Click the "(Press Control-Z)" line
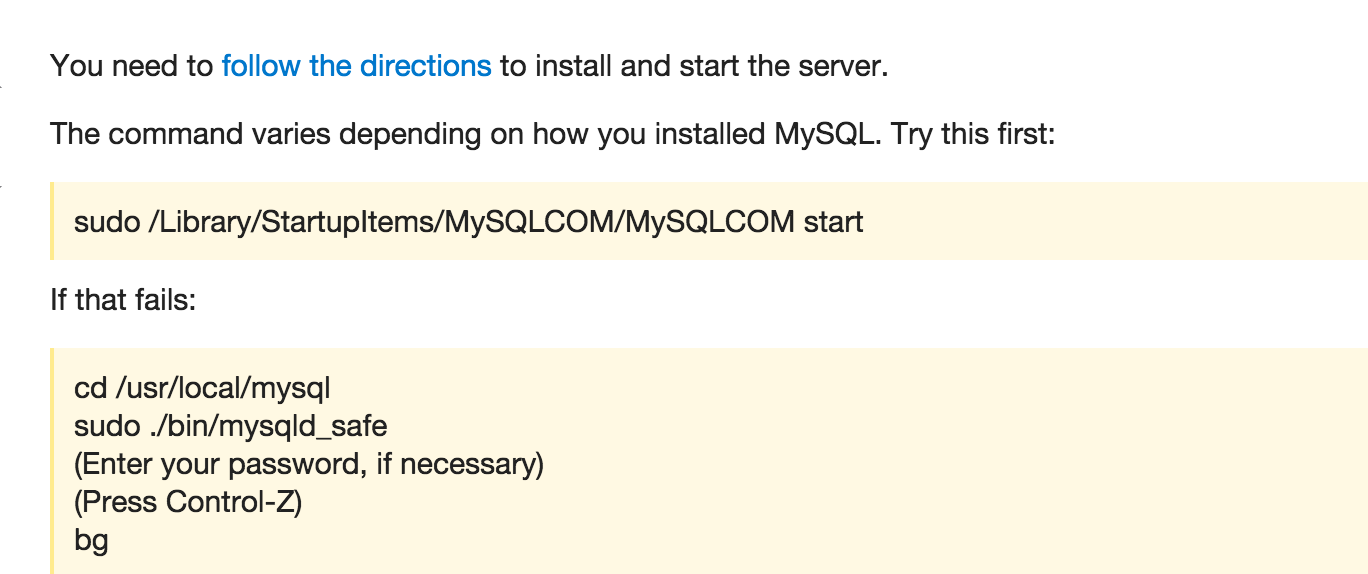The width and height of the screenshot is (1368, 574). click(188, 501)
